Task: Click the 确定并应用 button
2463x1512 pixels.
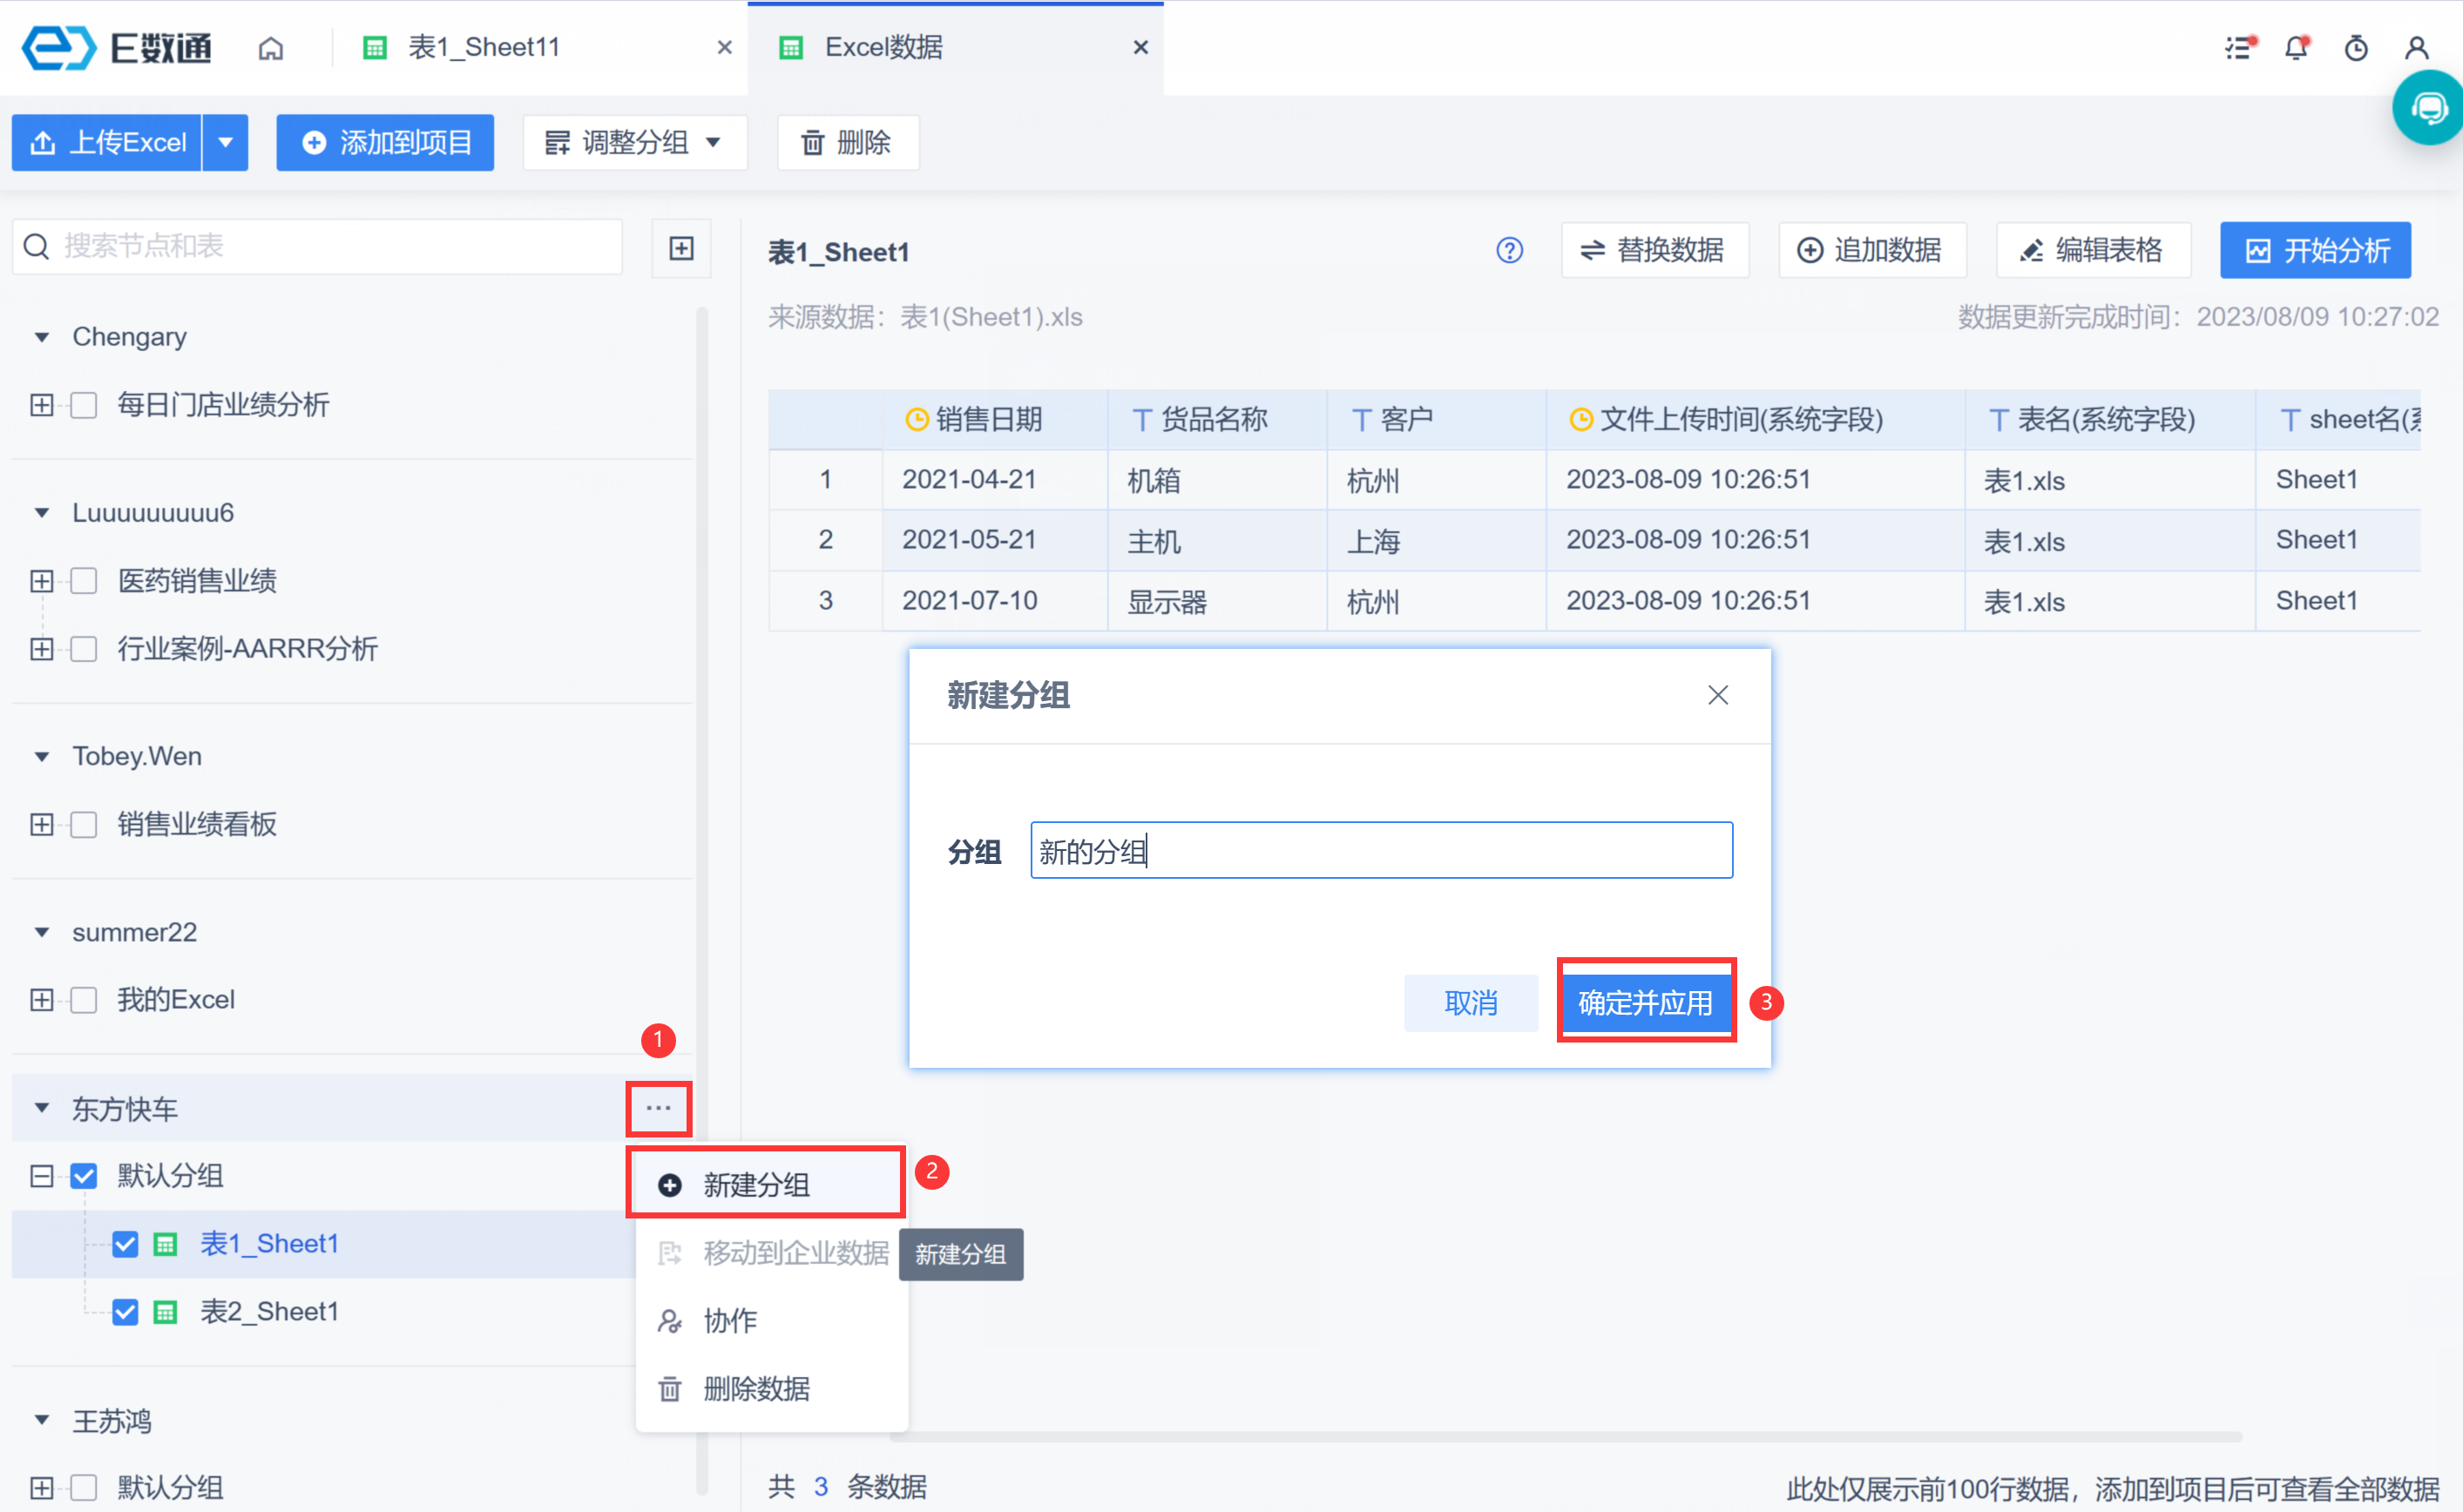Action: click(1645, 1002)
